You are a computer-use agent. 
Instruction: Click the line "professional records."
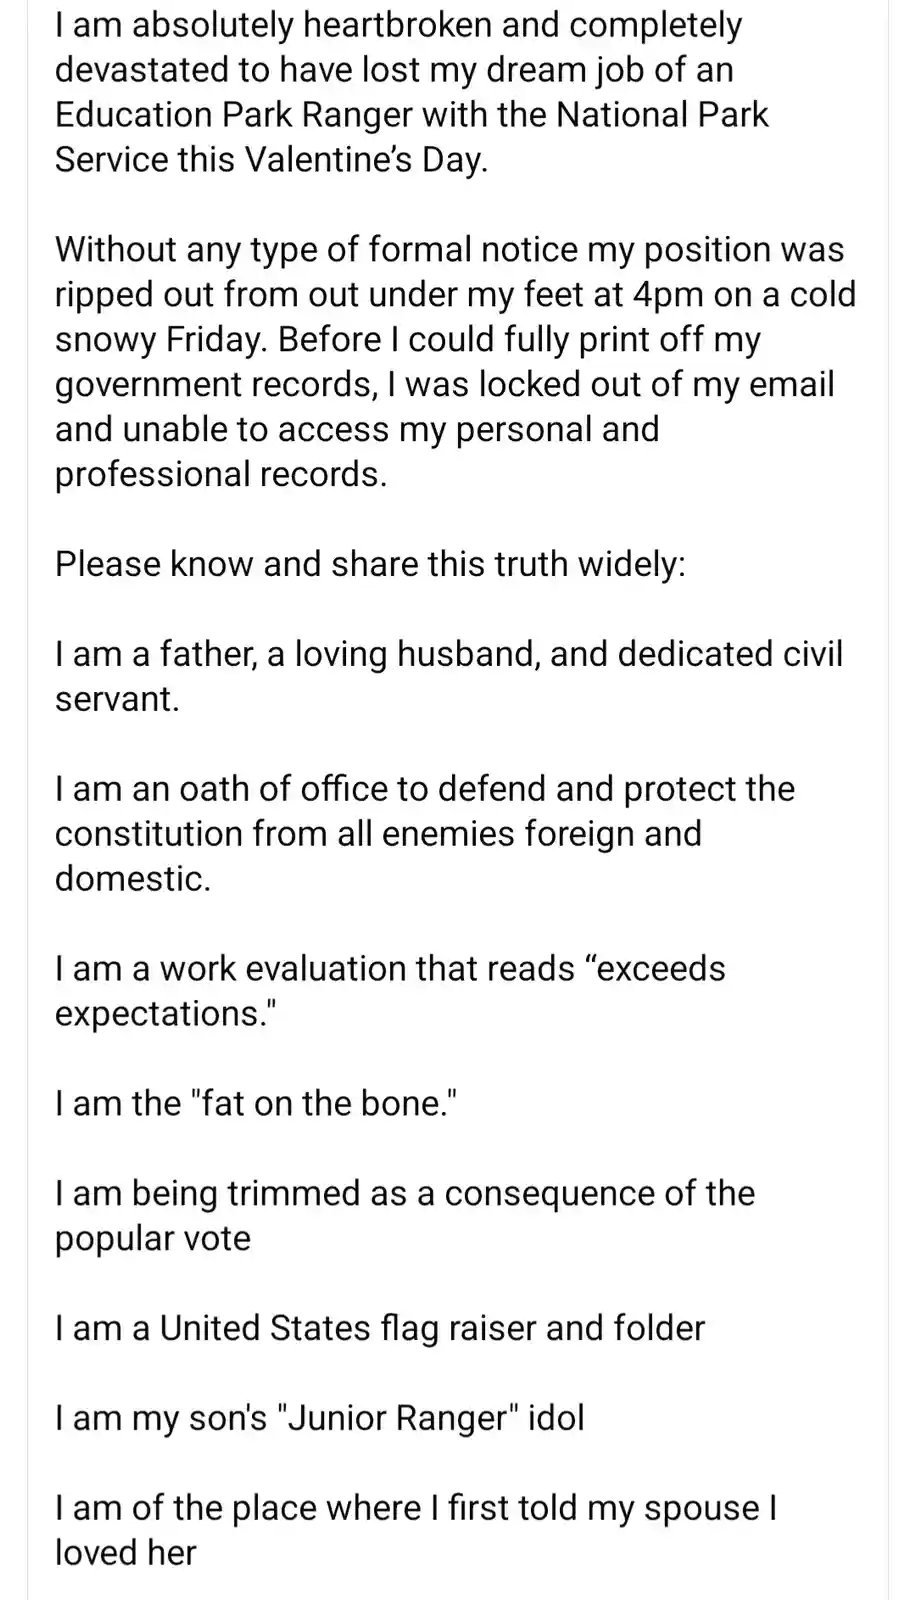point(221,474)
